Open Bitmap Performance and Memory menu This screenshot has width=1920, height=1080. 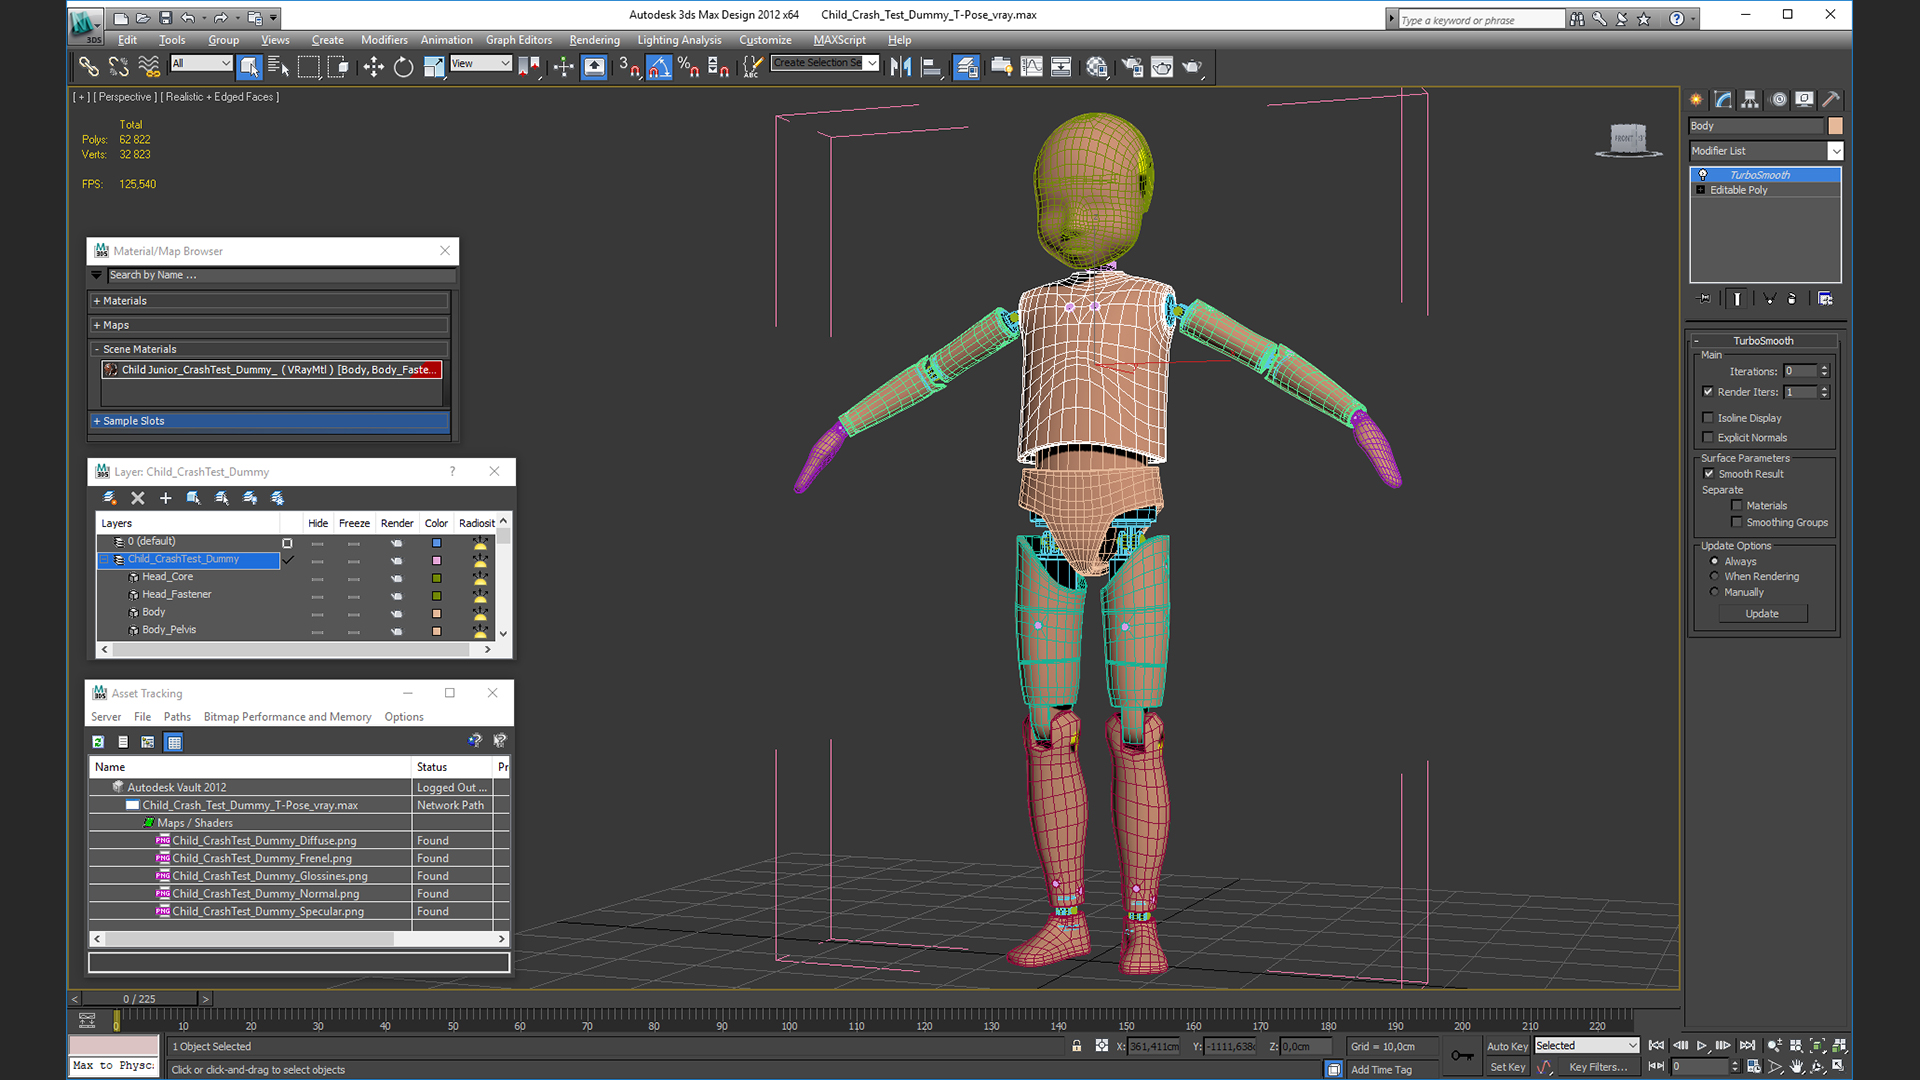(x=287, y=717)
